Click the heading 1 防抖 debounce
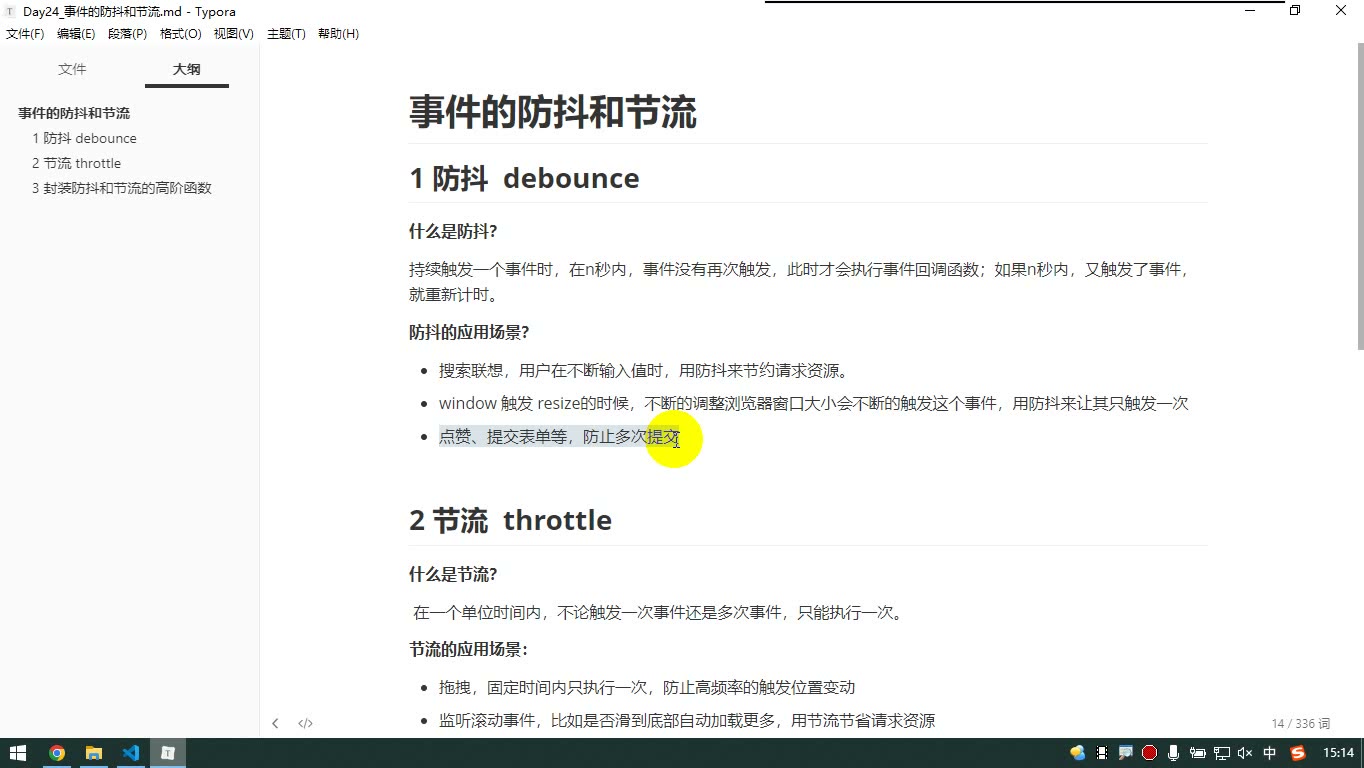This screenshot has height=768, width=1364. 524,178
